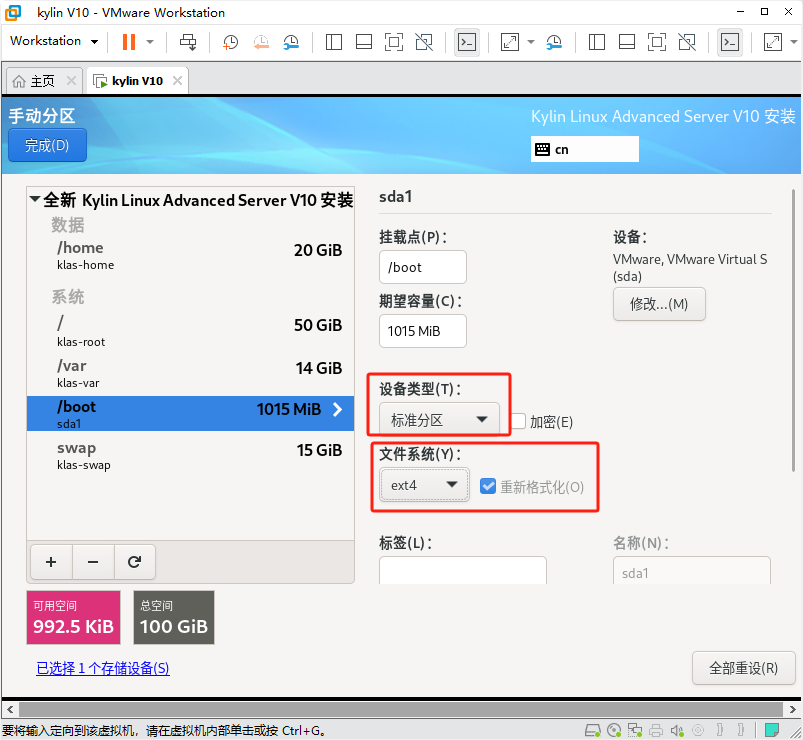Click the pink 可用空间 992.5 KiB box
The image size is (803, 740).
(x=73, y=617)
